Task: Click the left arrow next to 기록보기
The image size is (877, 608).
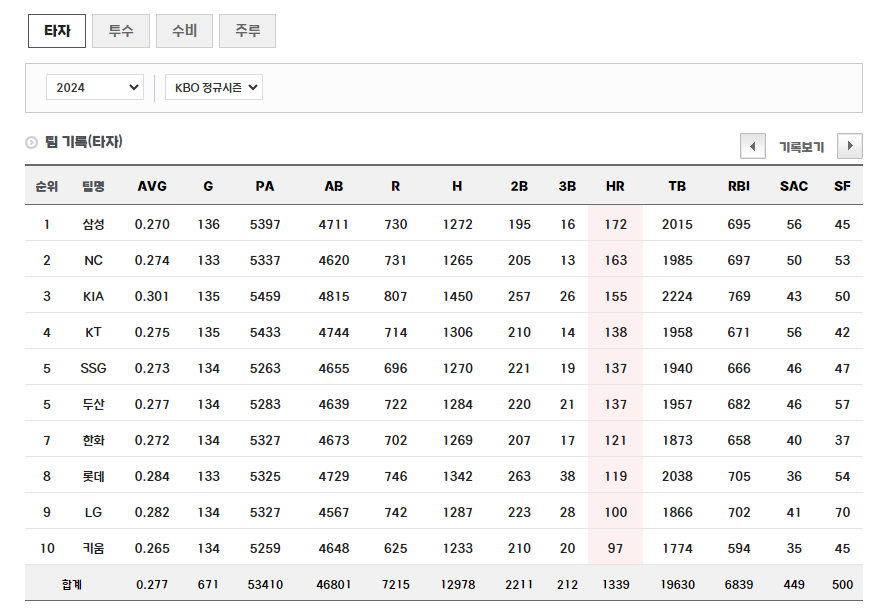Action: [x=752, y=146]
